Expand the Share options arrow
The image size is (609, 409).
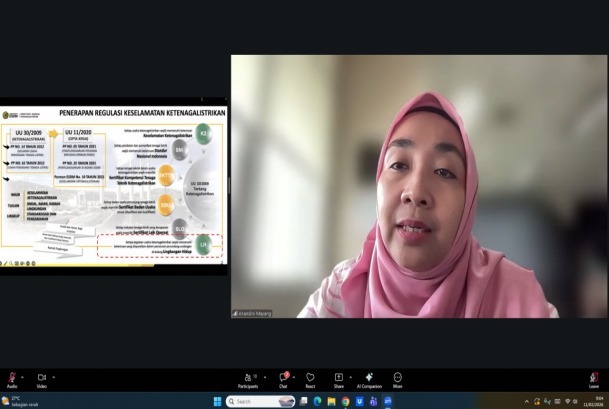(x=350, y=377)
